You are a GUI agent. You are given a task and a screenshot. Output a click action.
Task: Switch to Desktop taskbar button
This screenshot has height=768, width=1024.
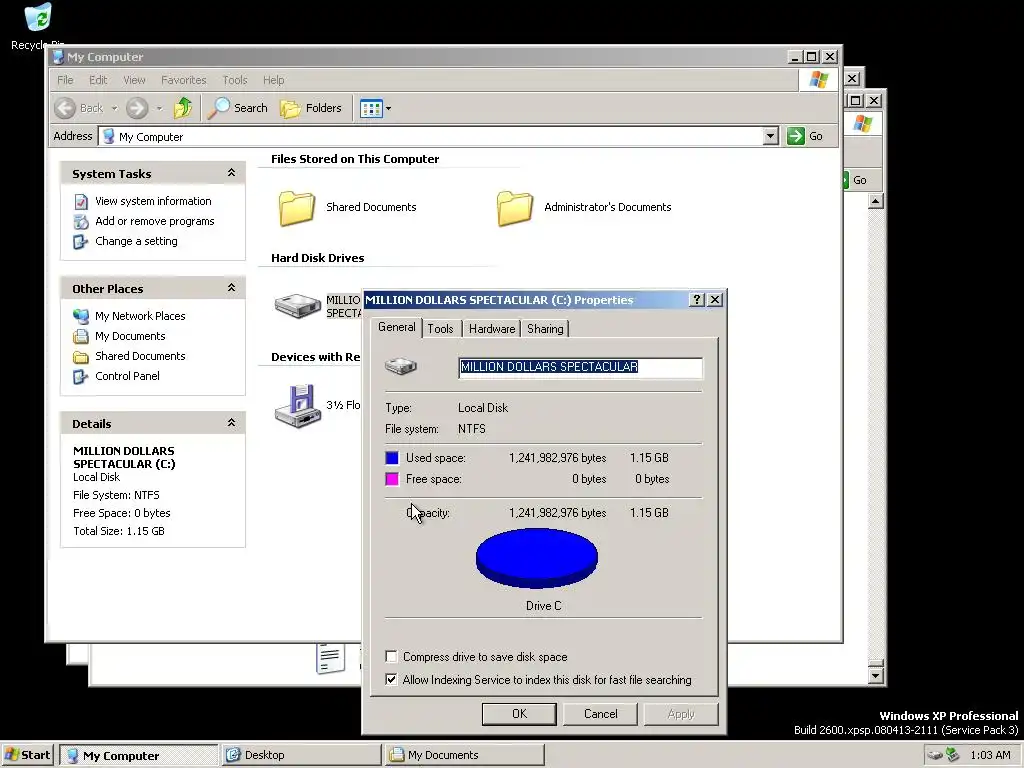pyautogui.click(x=301, y=755)
